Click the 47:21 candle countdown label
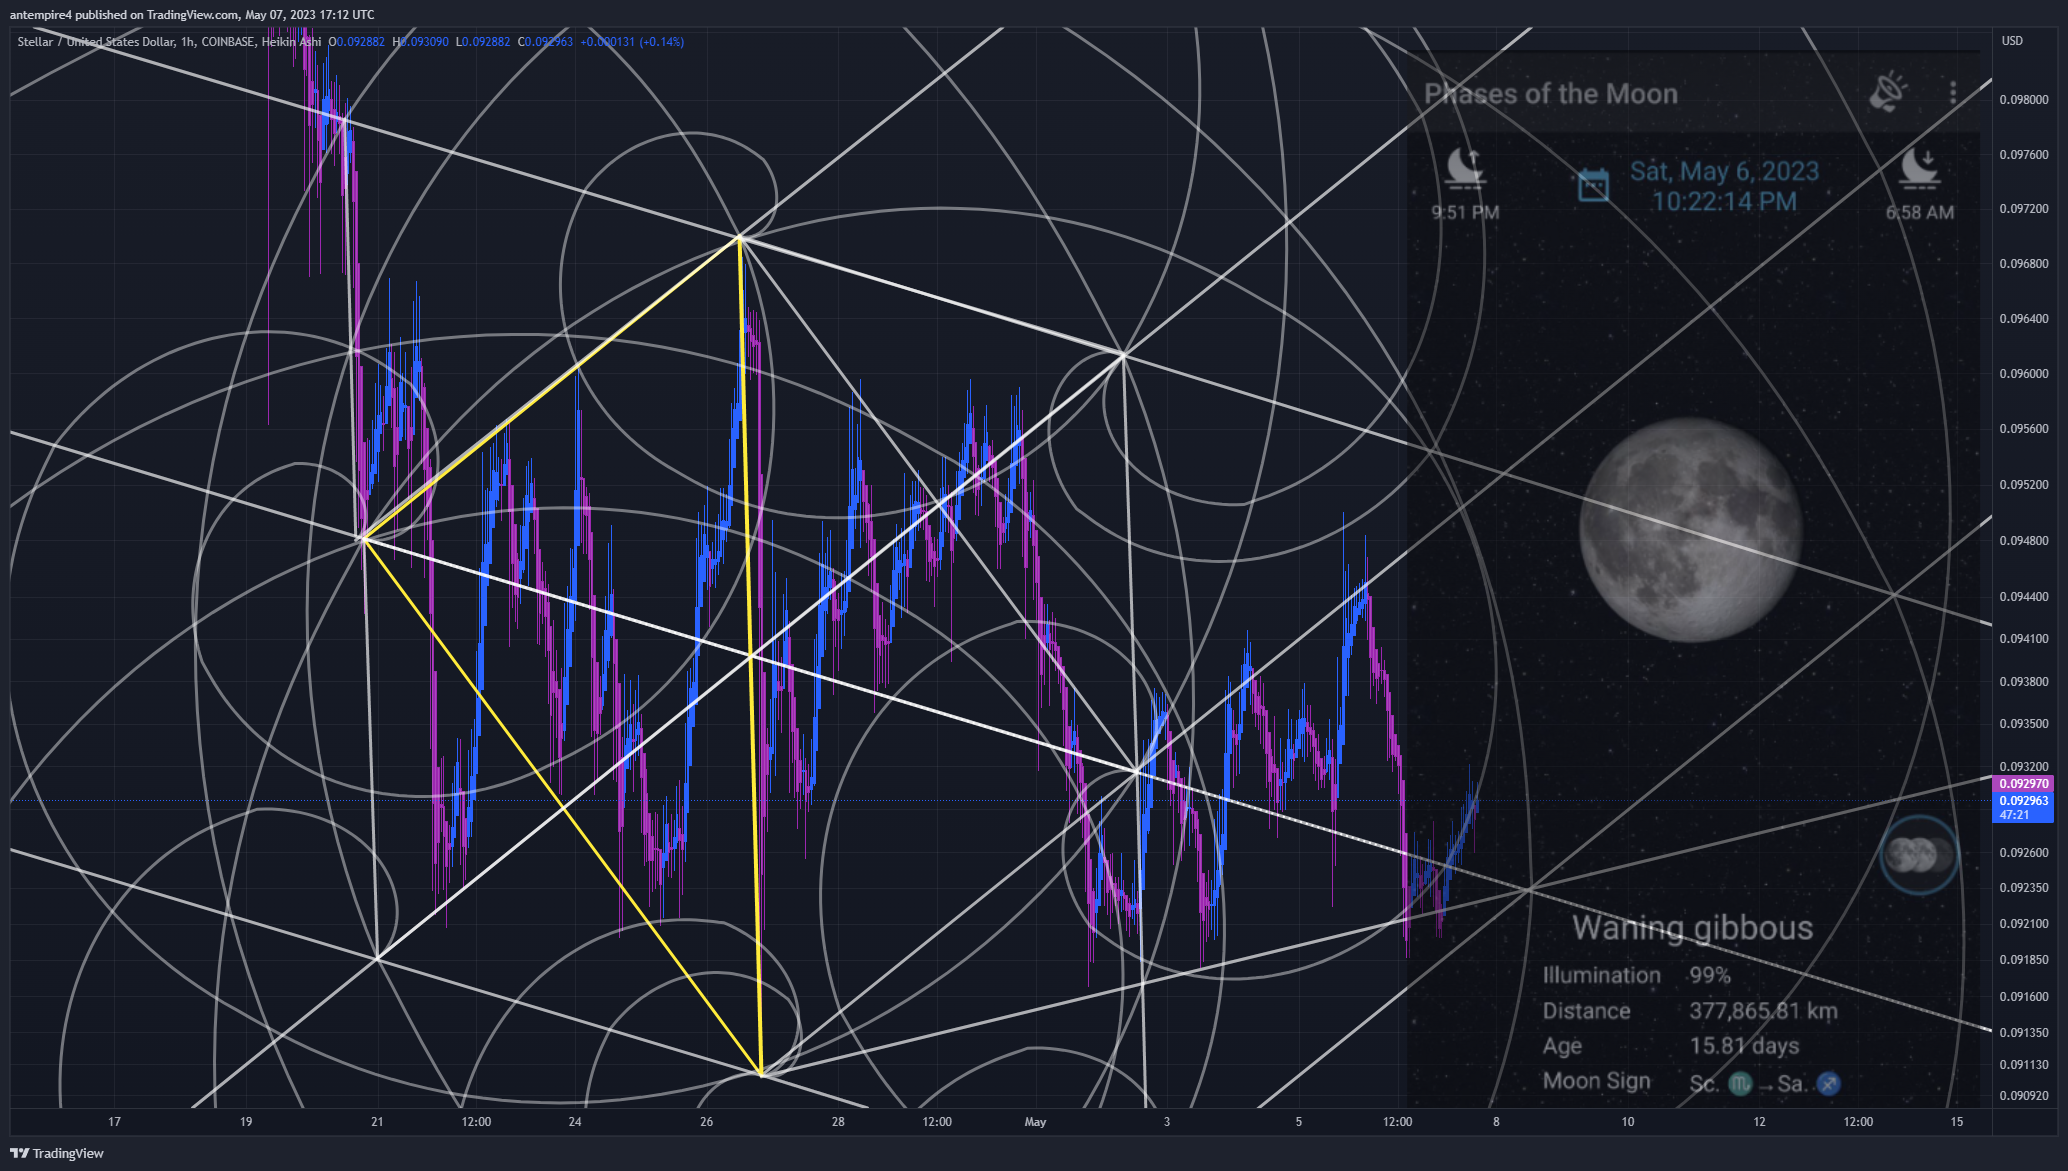The image size is (2068, 1171). pyautogui.click(x=2014, y=815)
